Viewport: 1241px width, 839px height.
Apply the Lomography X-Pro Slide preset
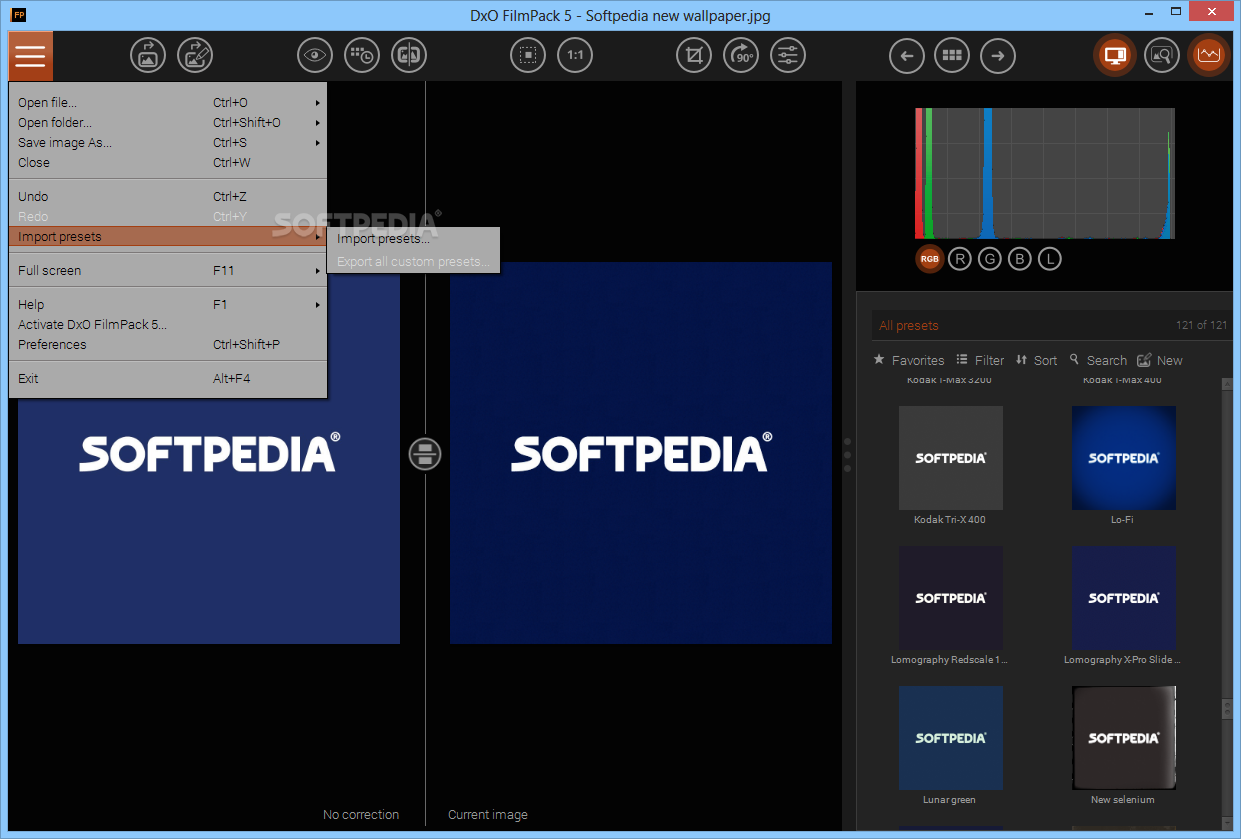point(1123,598)
